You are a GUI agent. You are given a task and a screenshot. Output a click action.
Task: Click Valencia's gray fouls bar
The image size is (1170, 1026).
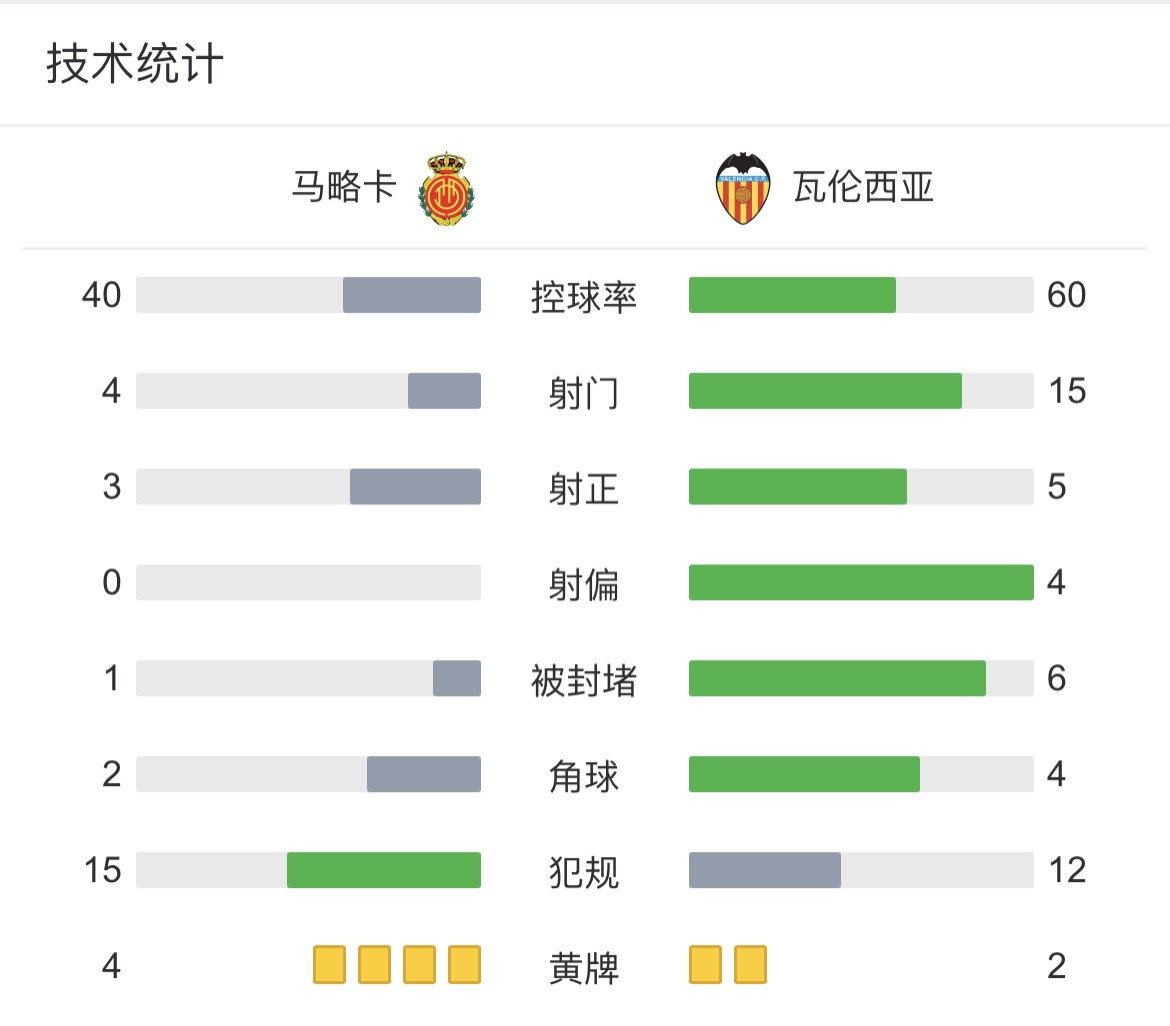coord(765,870)
